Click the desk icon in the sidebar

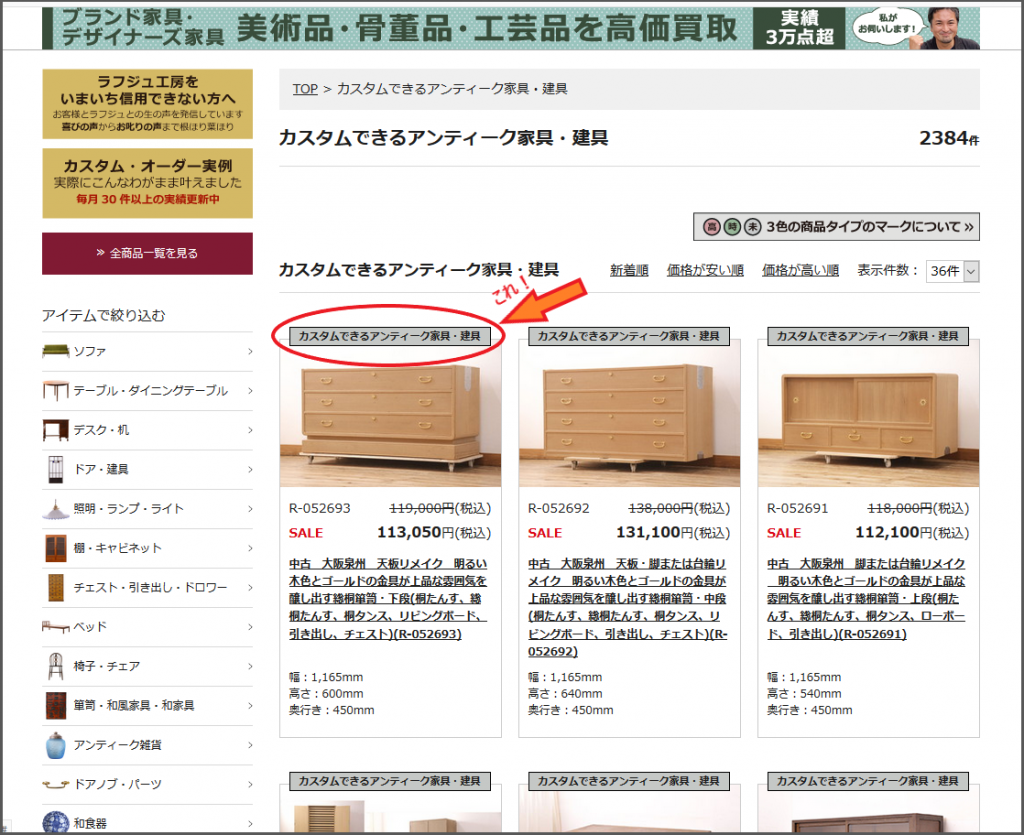click(x=56, y=430)
